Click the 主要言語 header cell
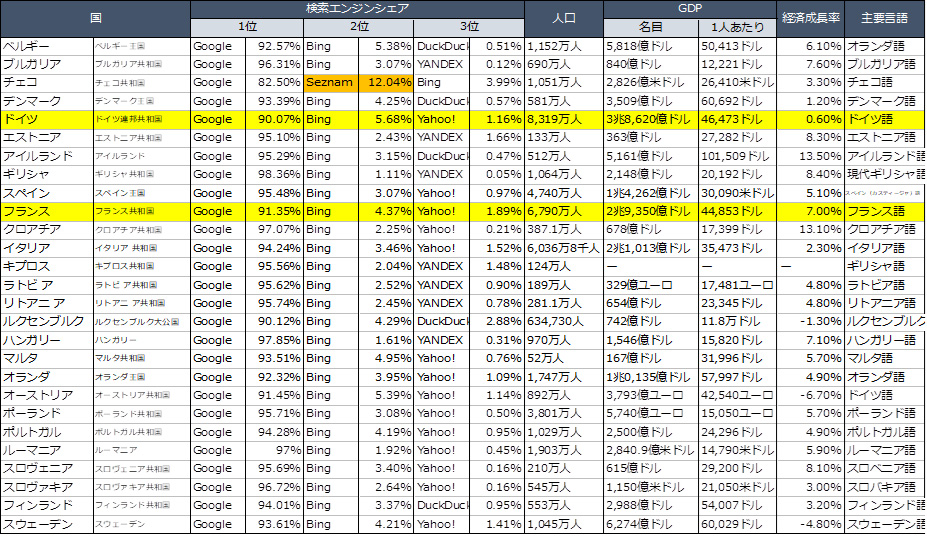 point(885,18)
